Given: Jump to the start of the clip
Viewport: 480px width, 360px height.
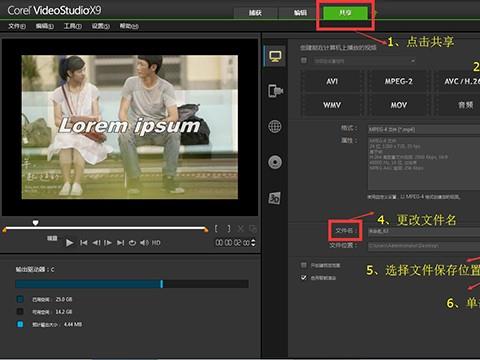Looking at the screenshot, I should click(x=84, y=243).
